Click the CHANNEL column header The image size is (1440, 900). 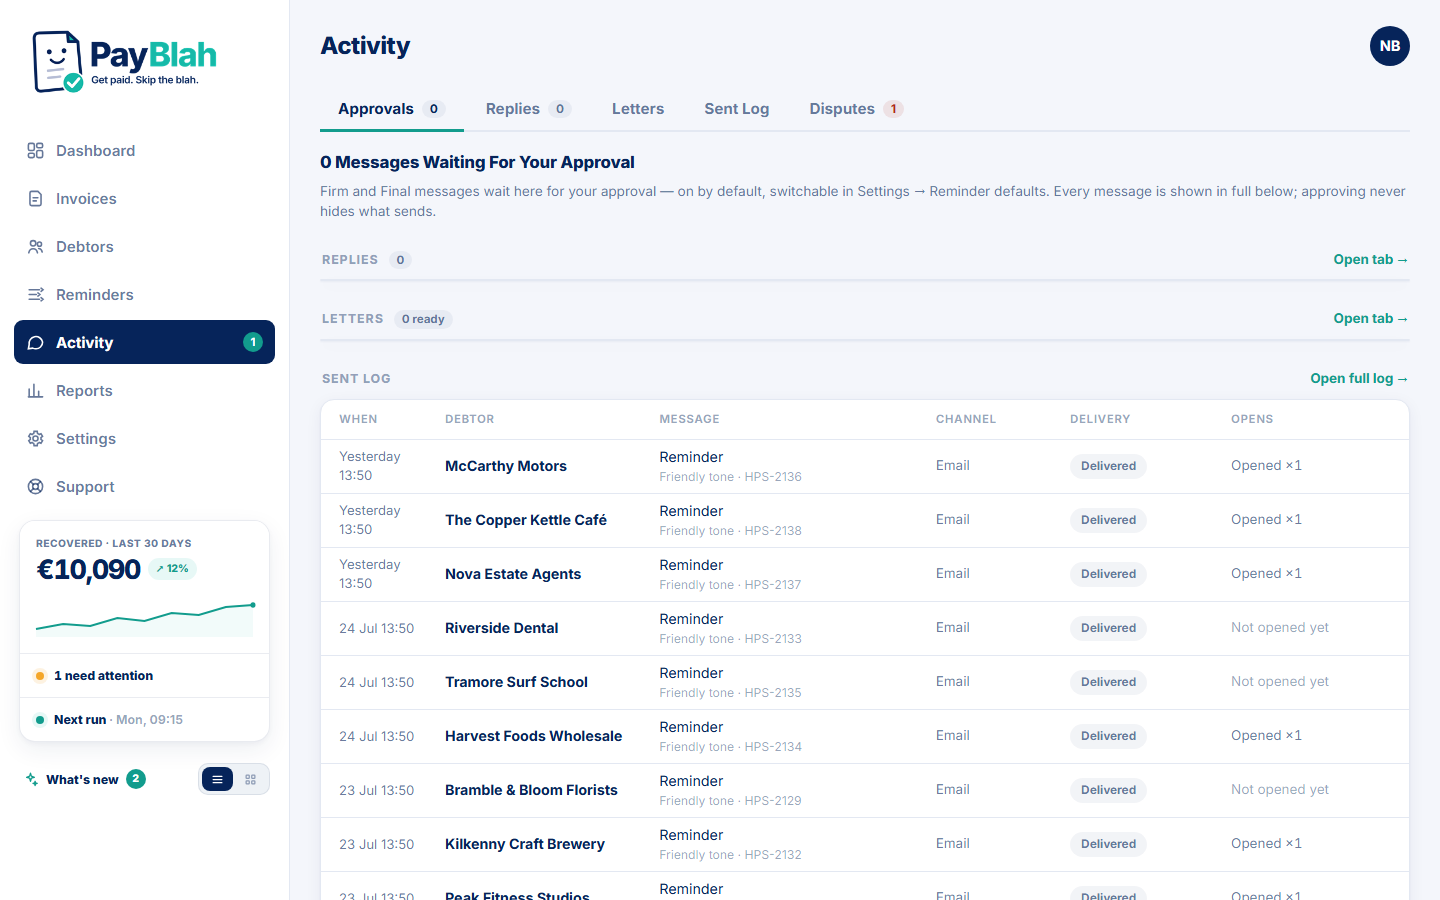[966, 419]
